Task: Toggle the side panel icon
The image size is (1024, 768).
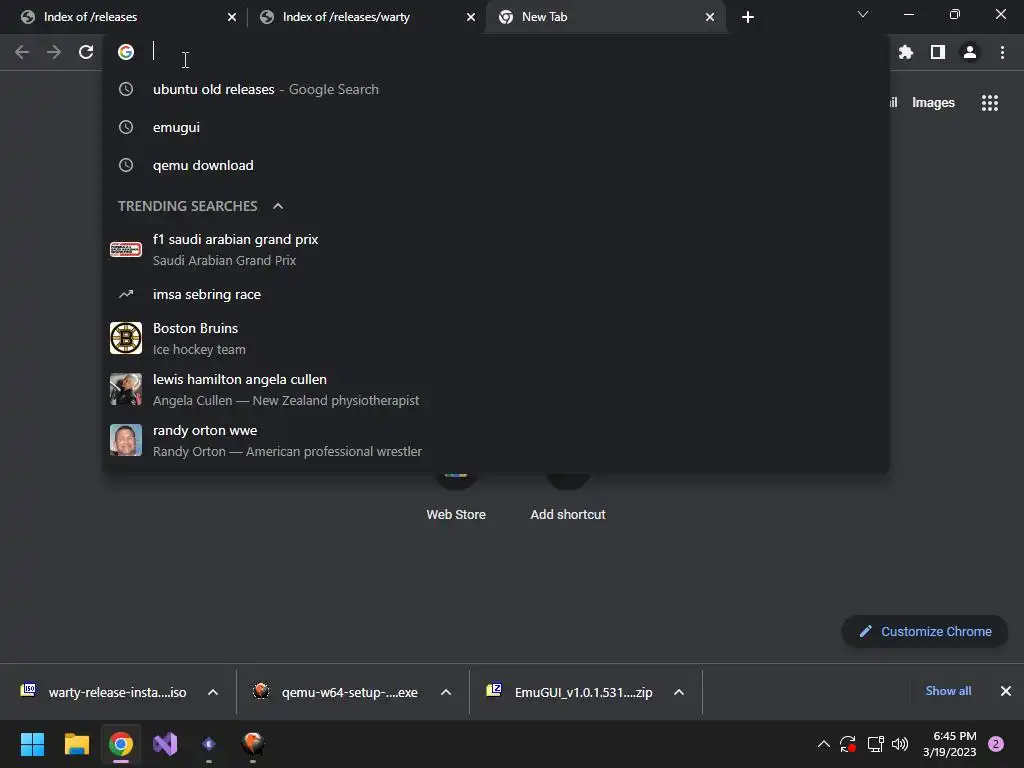Action: point(938,52)
